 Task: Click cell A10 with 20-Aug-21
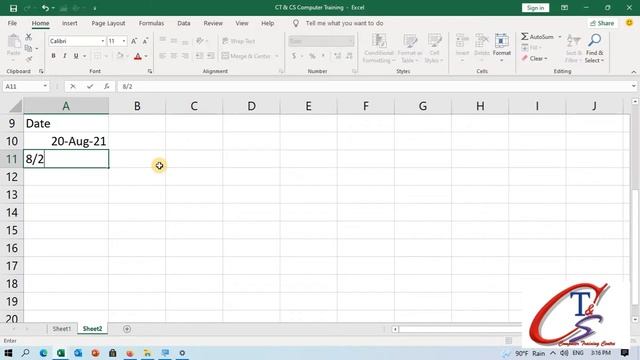coord(66,141)
